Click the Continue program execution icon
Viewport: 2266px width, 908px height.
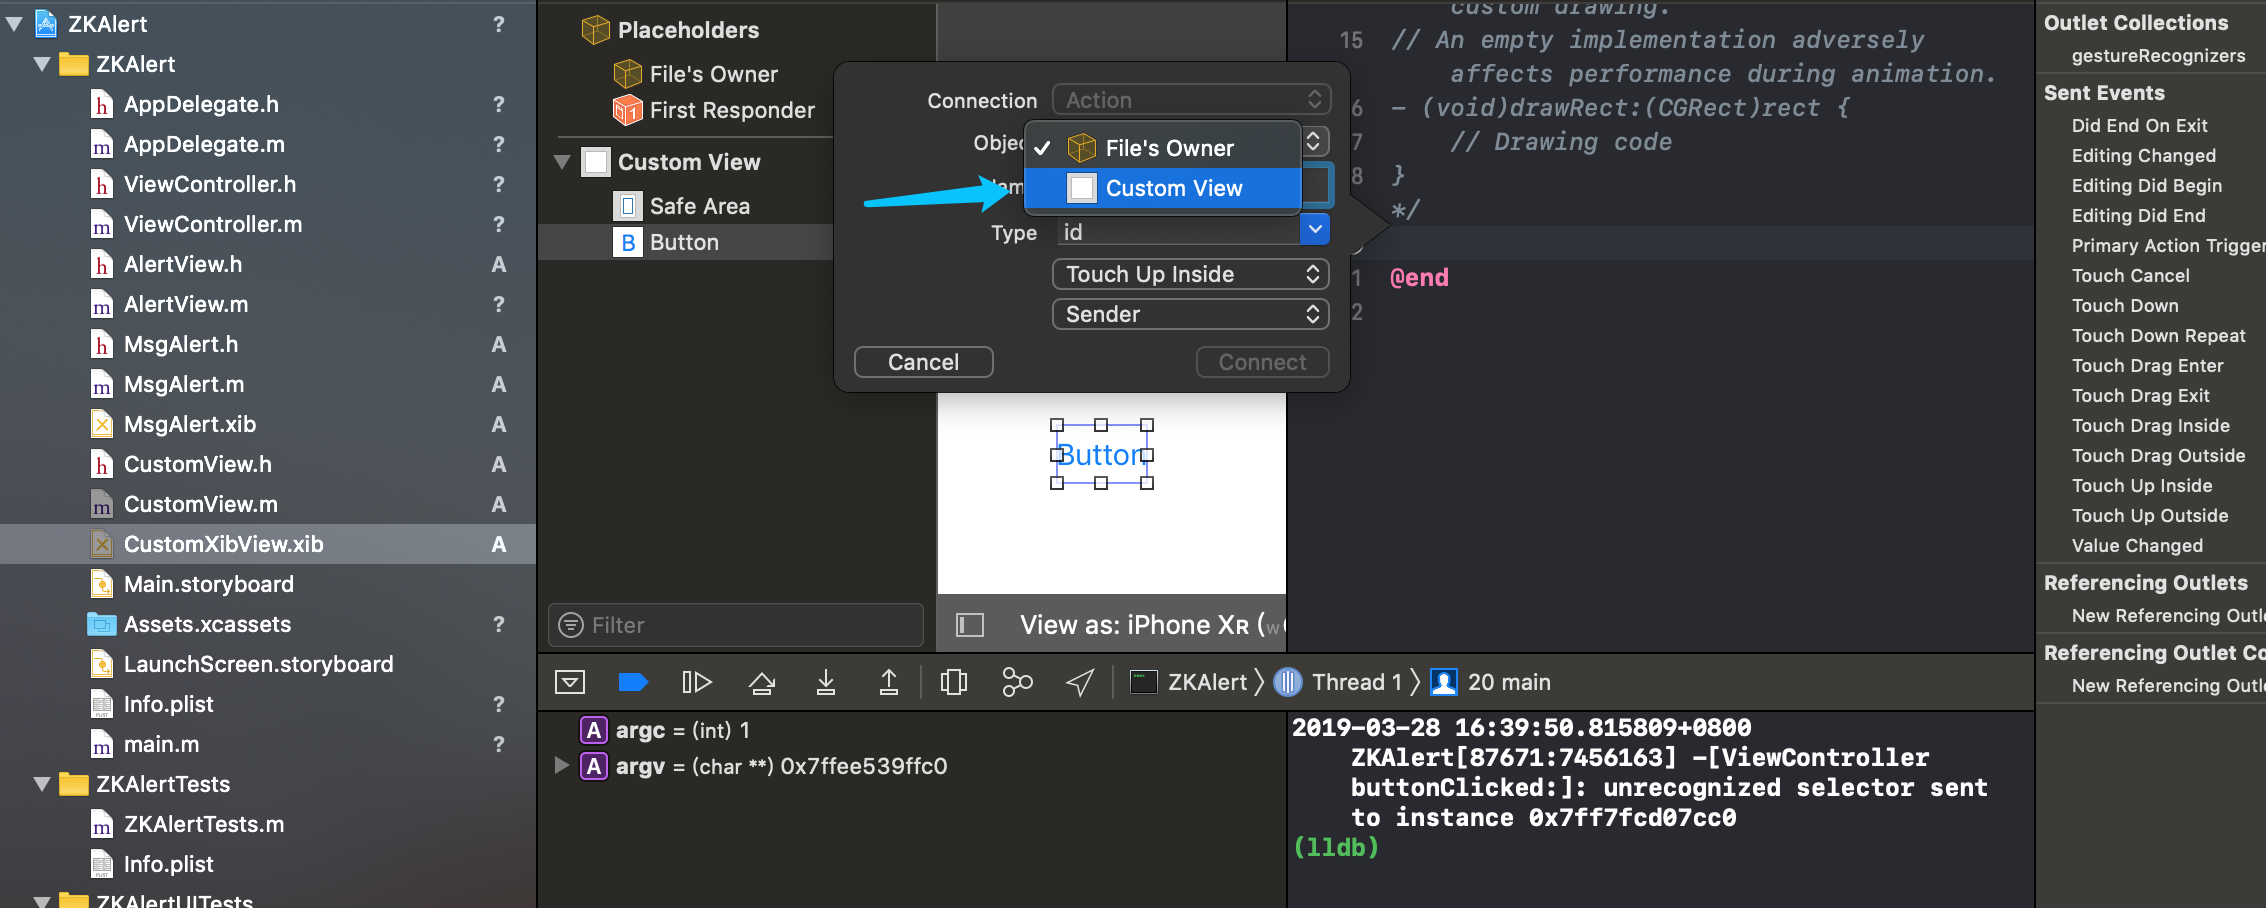(x=696, y=682)
